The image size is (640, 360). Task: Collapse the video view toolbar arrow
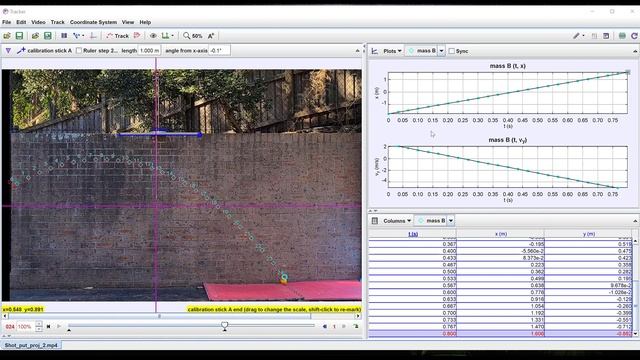(x=358, y=51)
